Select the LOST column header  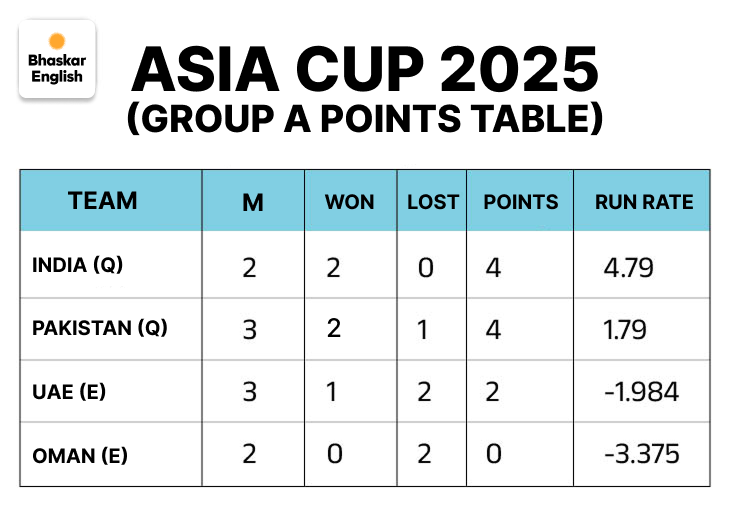point(433,202)
